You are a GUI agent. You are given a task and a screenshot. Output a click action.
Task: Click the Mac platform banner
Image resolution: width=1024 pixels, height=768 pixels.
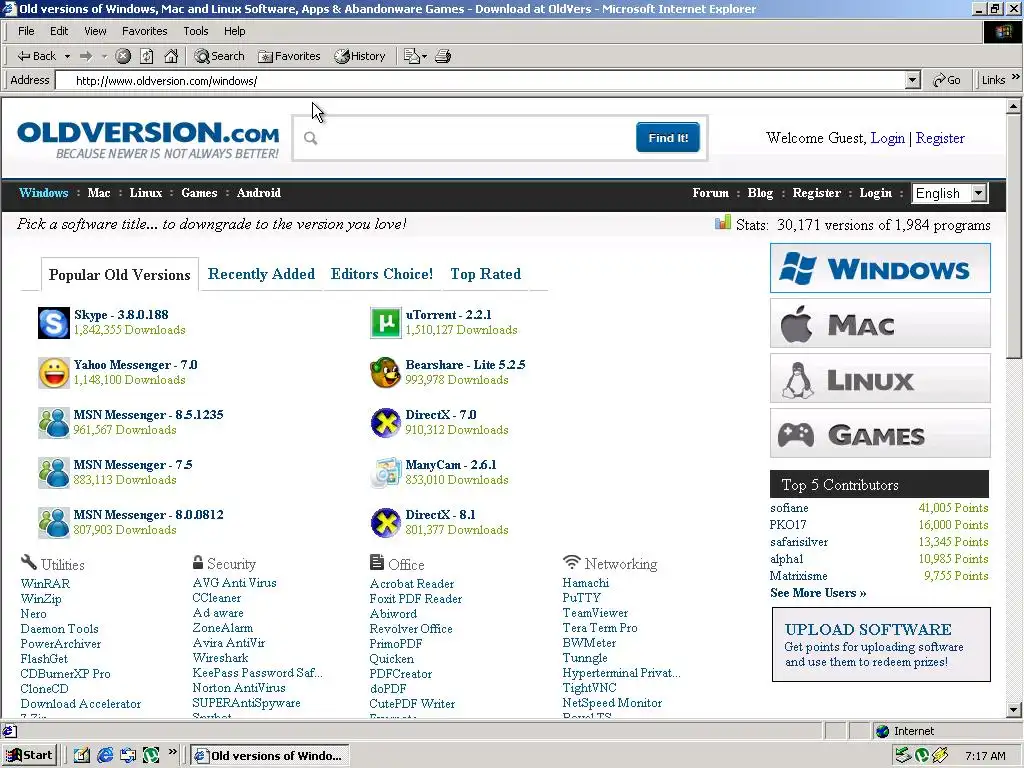click(x=880, y=323)
